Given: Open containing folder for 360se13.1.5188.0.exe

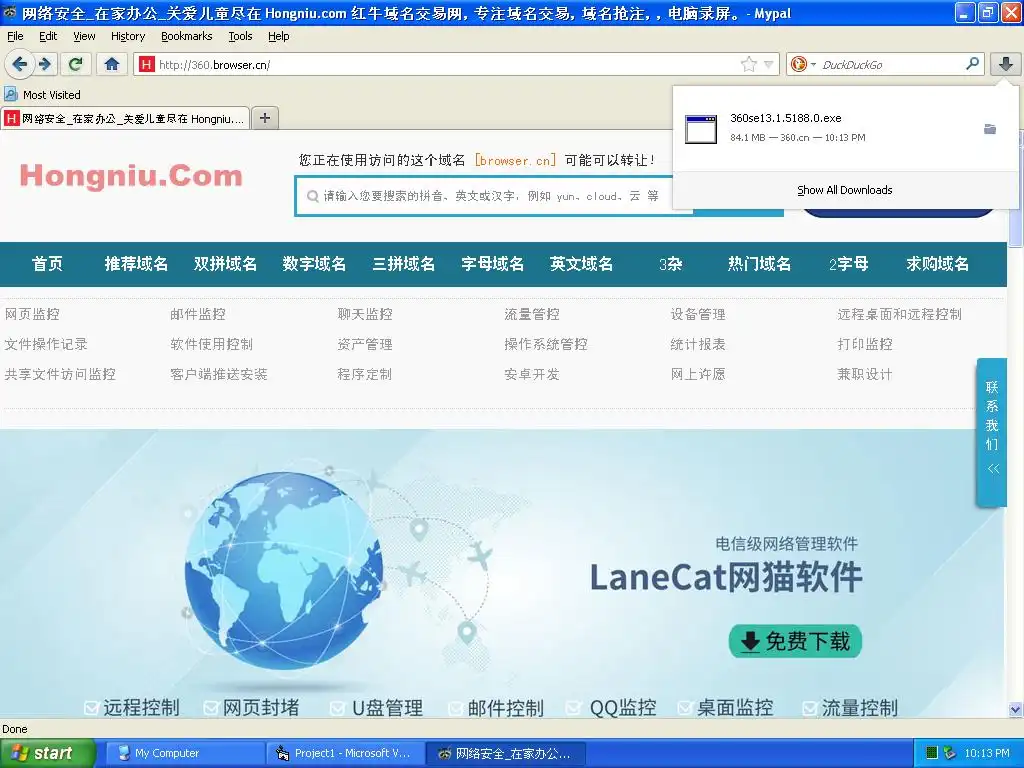Looking at the screenshot, I should pos(990,129).
